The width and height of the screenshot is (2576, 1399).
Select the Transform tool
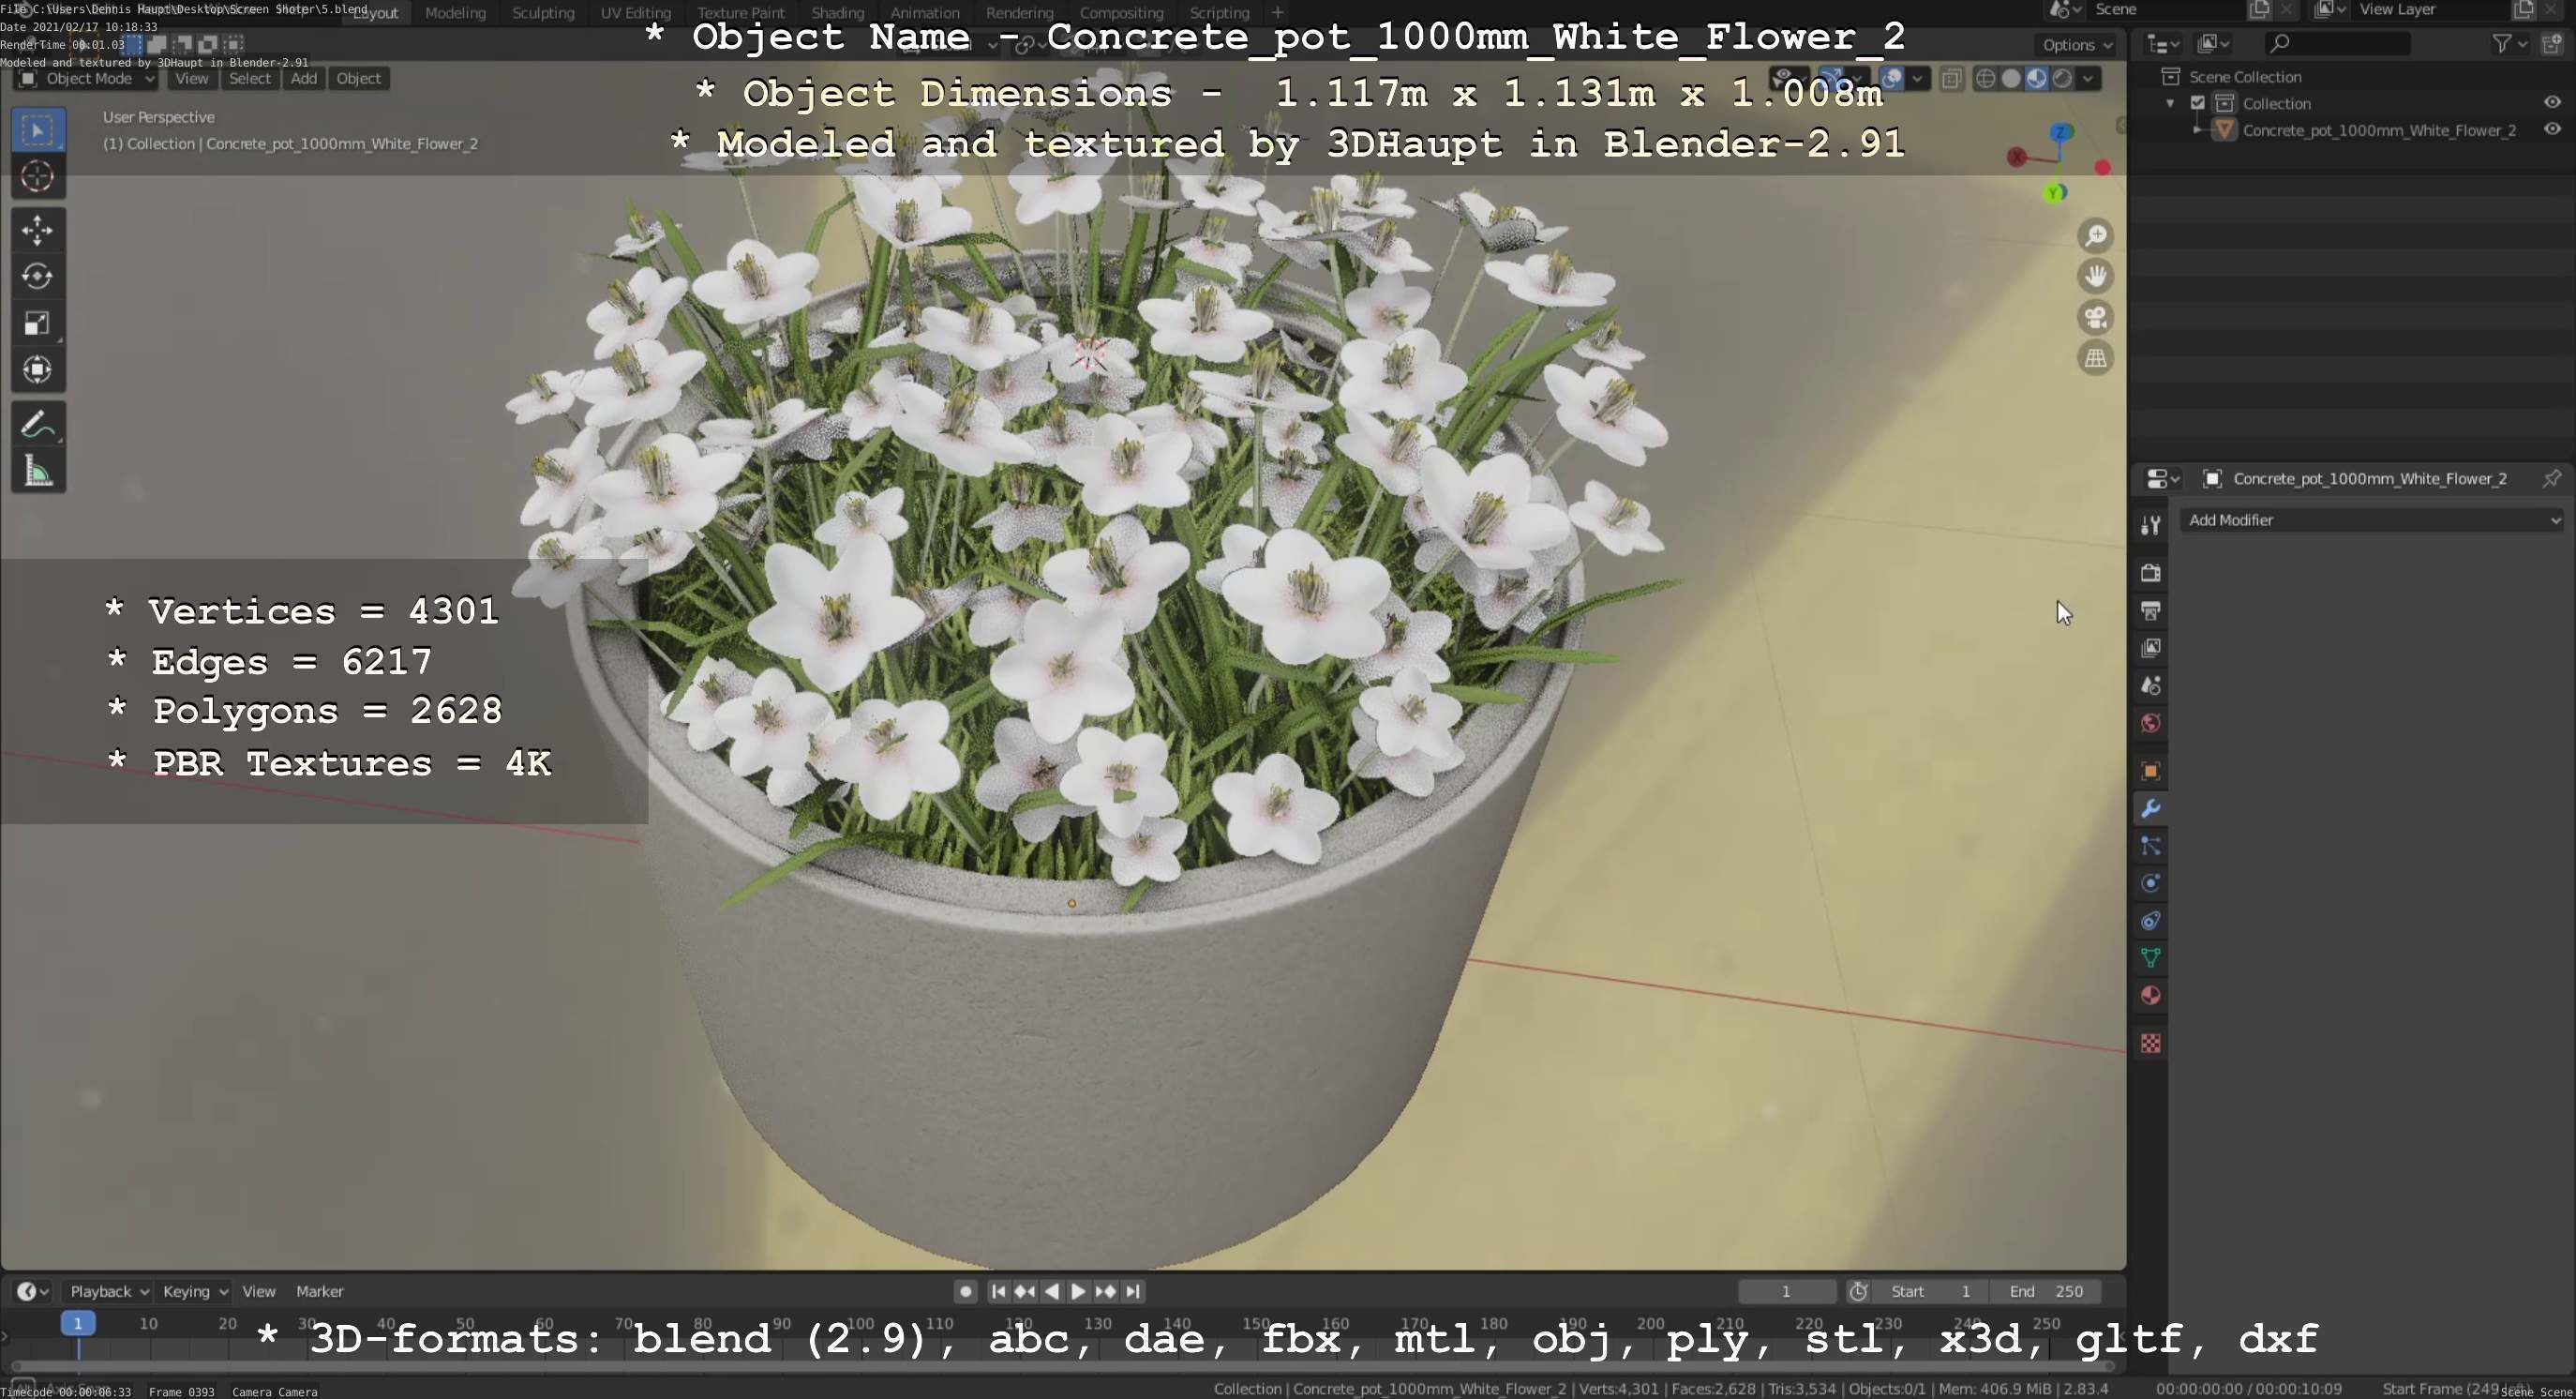(x=38, y=370)
